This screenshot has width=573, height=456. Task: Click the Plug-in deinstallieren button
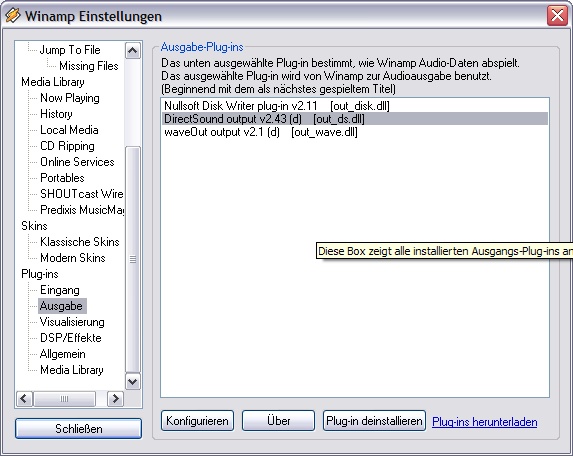pyautogui.click(x=374, y=421)
